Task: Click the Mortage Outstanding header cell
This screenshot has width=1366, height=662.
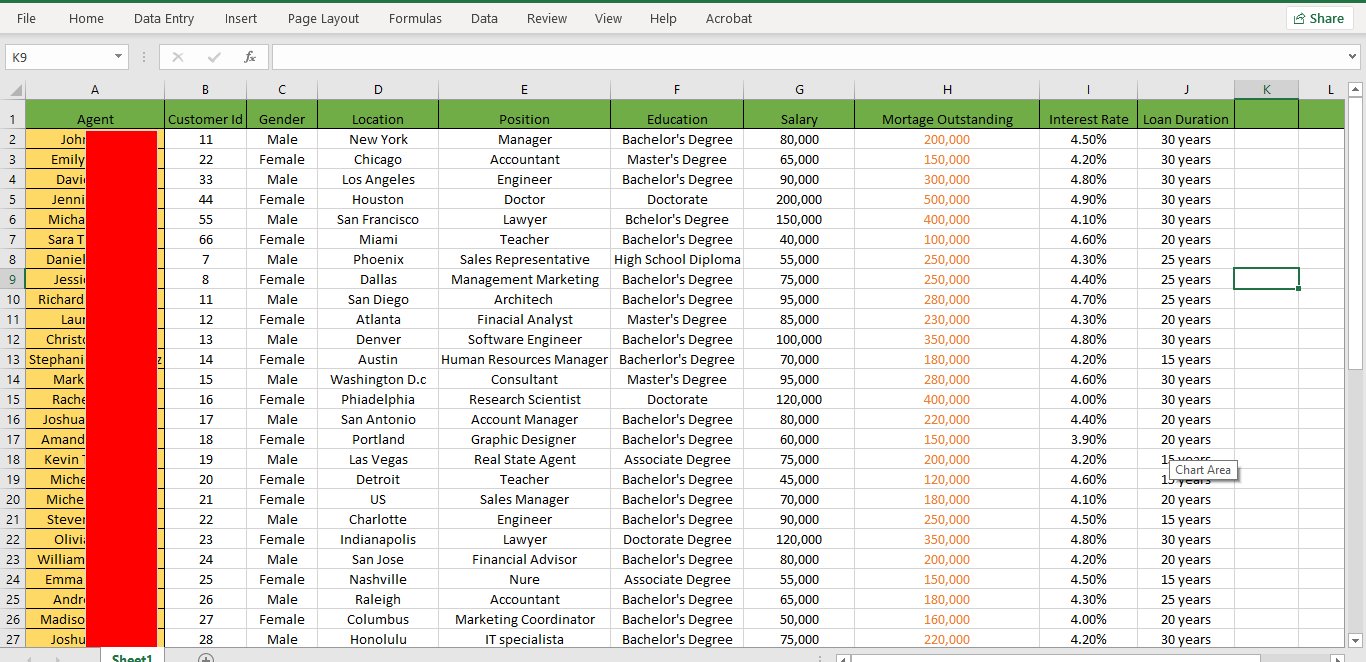Action: [947, 114]
